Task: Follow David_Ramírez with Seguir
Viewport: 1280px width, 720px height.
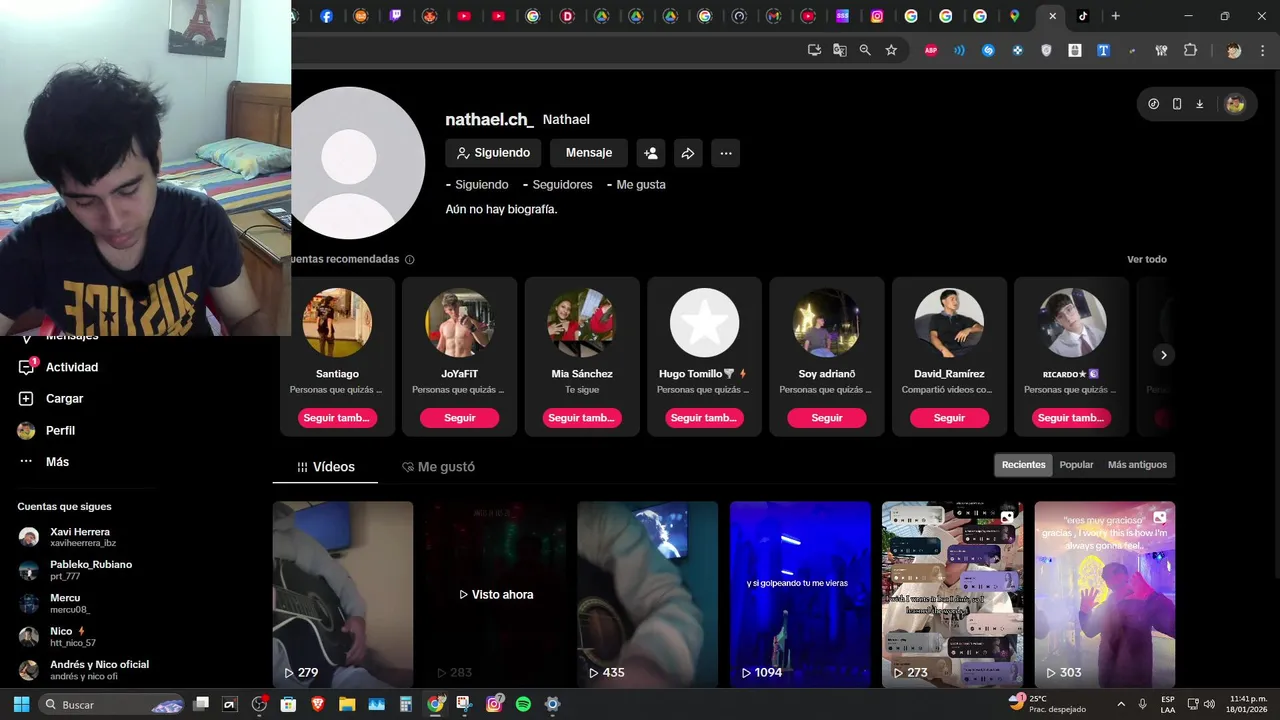Action: [949, 418]
